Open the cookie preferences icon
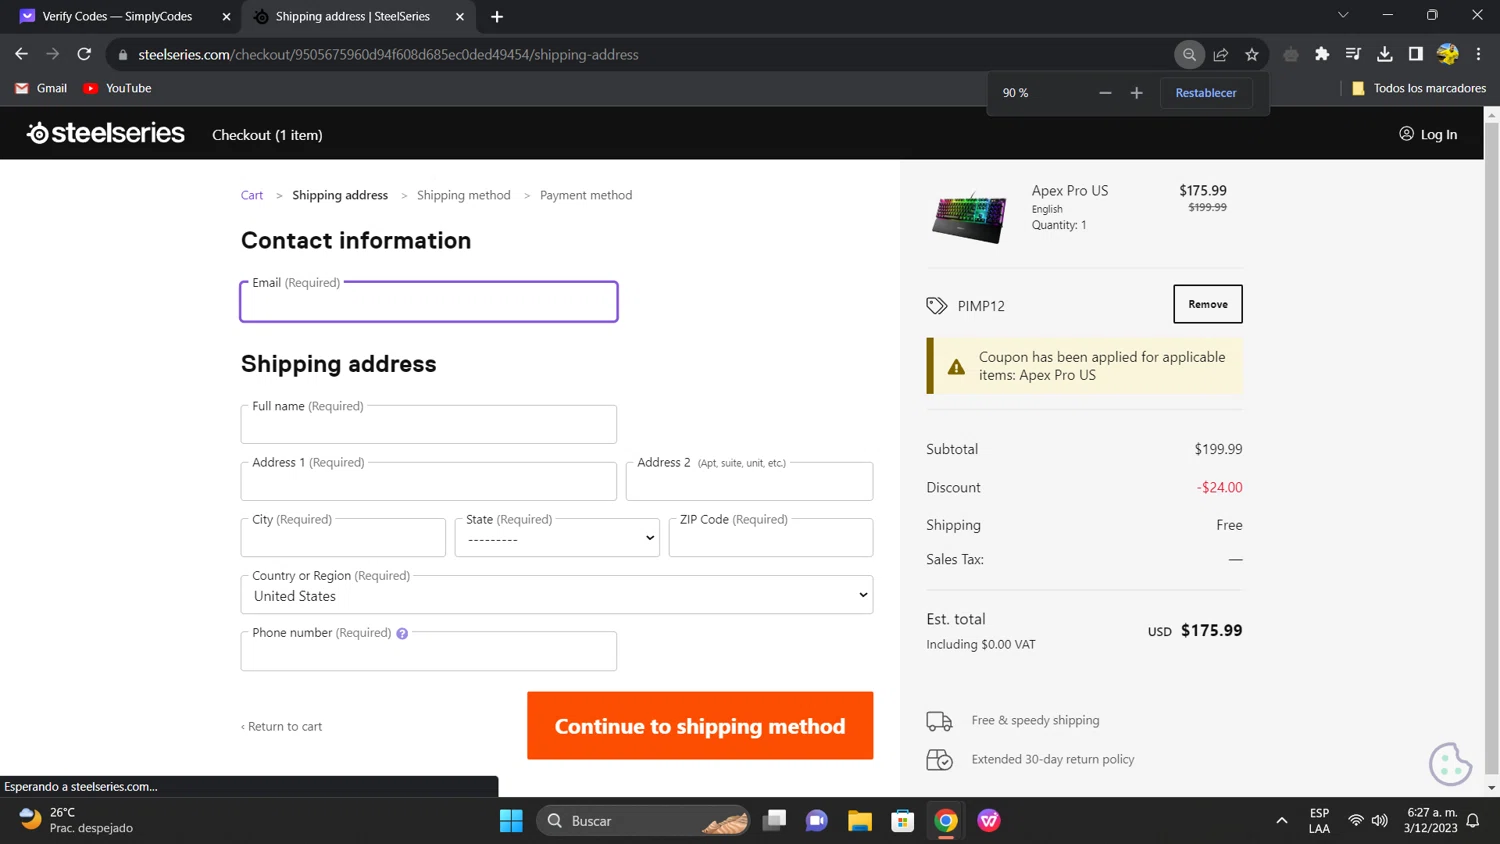Image resolution: width=1500 pixels, height=844 pixels. 1450,764
